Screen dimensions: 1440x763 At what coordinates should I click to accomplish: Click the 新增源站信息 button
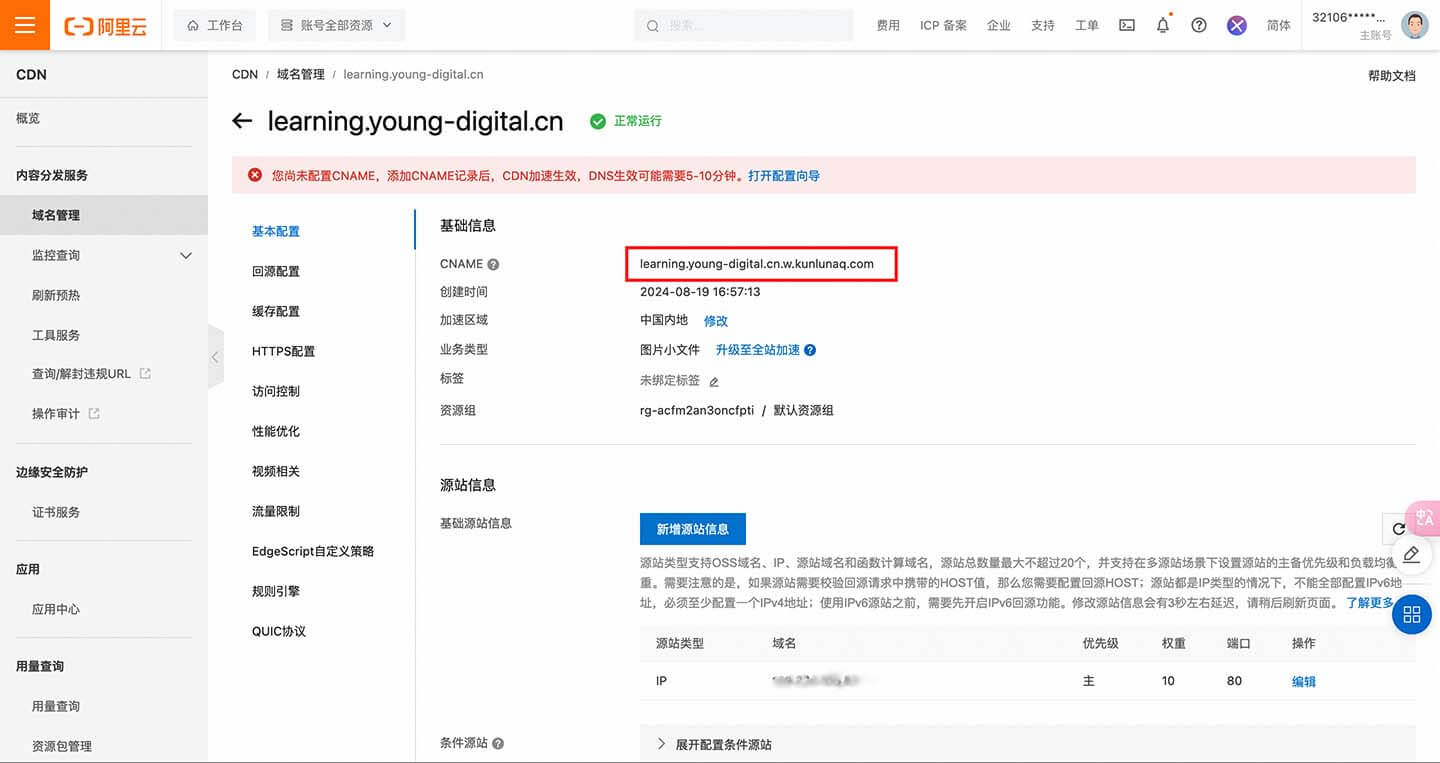693,528
